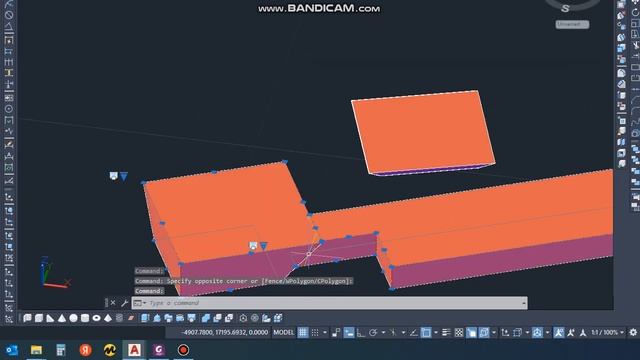640x360 pixels.
Task: Toggle snap mode dots icon
Action: (315, 333)
